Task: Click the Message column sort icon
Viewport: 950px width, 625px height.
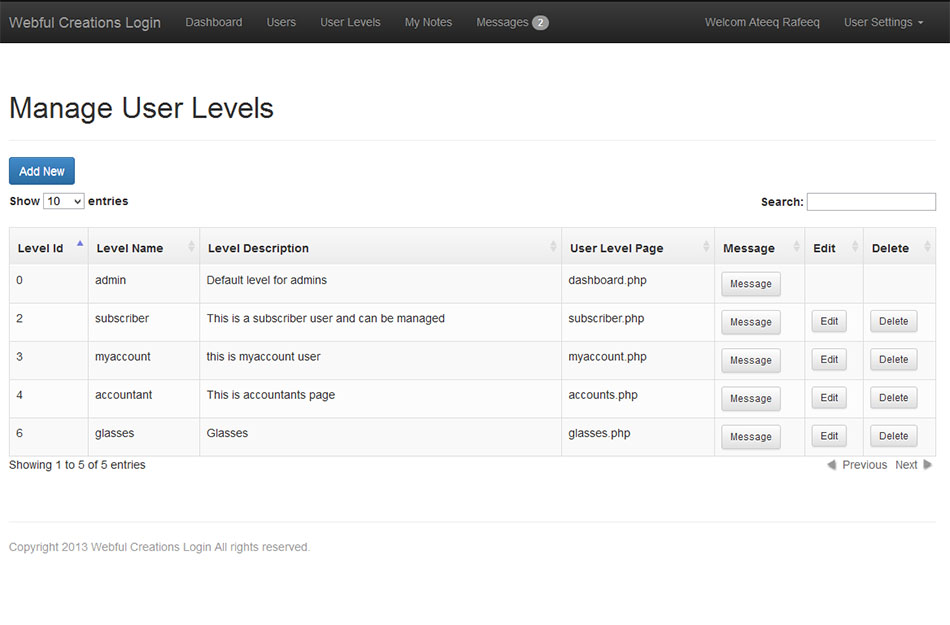Action: [x=796, y=247]
